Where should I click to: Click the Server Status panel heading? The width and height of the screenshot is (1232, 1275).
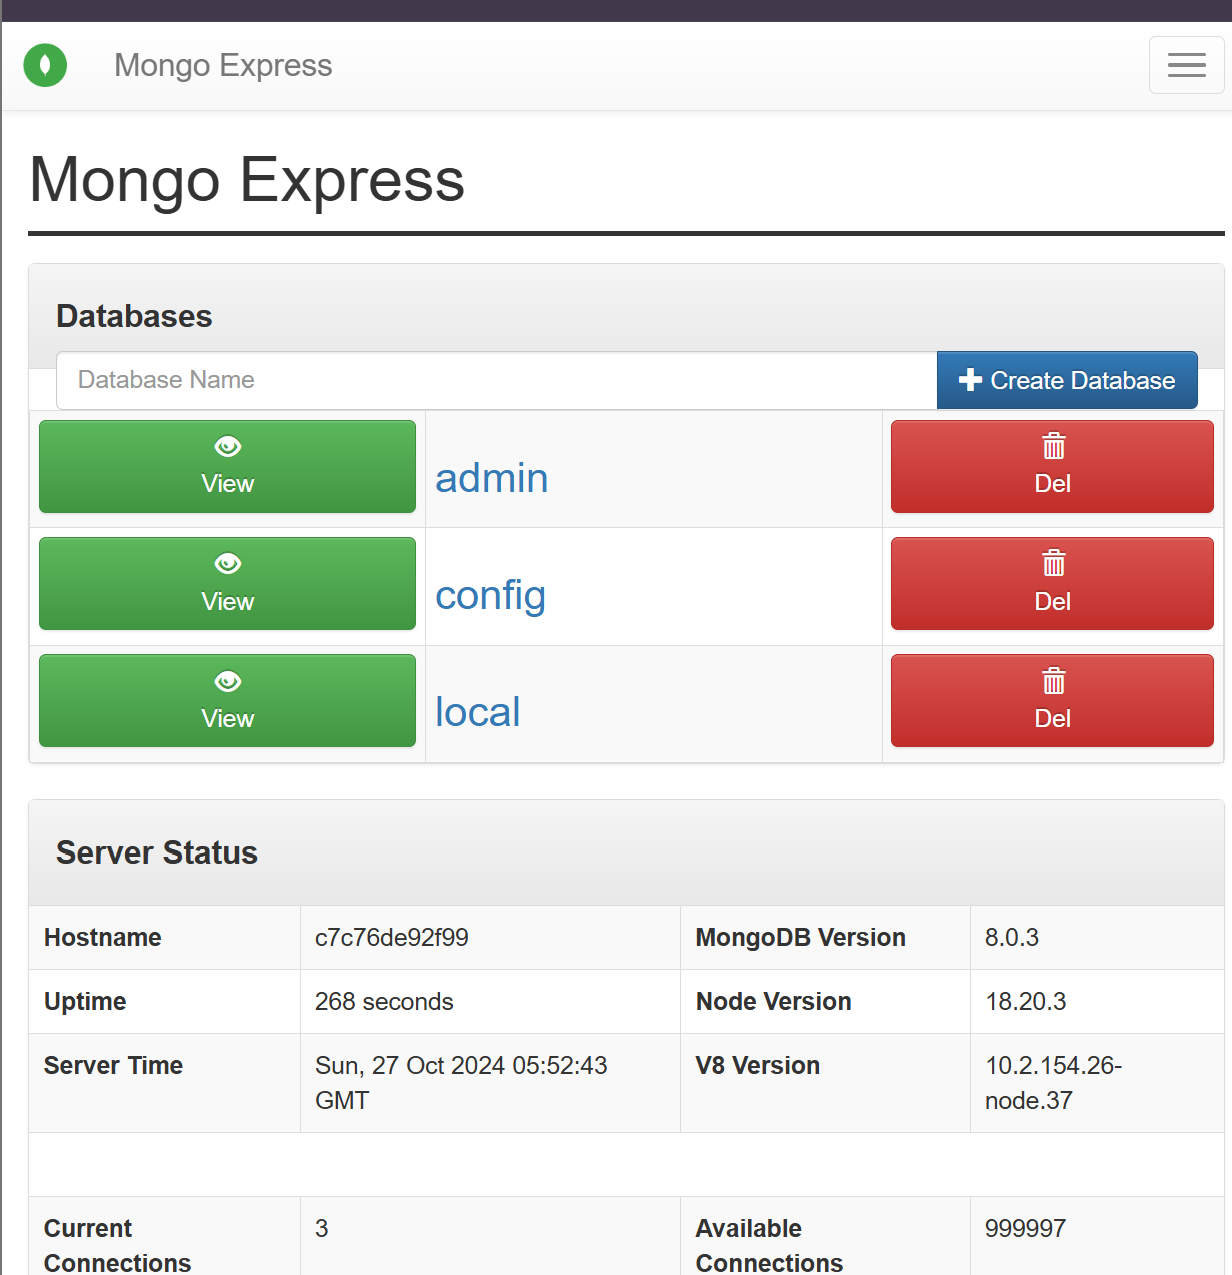tap(157, 853)
